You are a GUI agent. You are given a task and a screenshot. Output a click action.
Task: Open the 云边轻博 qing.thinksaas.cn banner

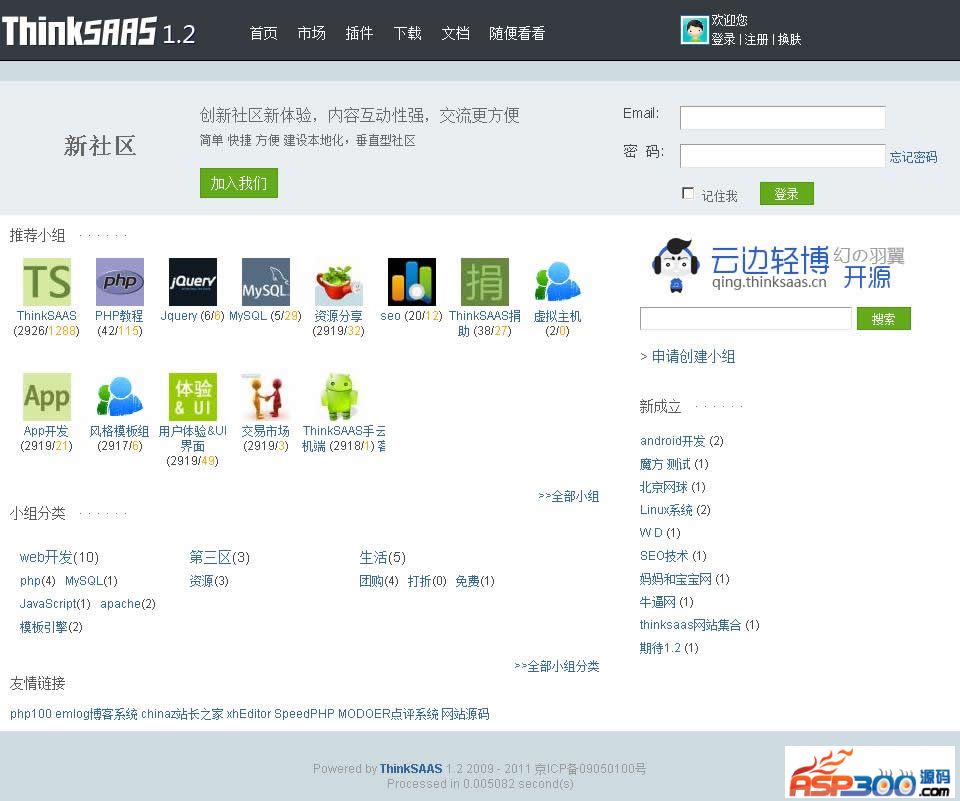(778, 266)
